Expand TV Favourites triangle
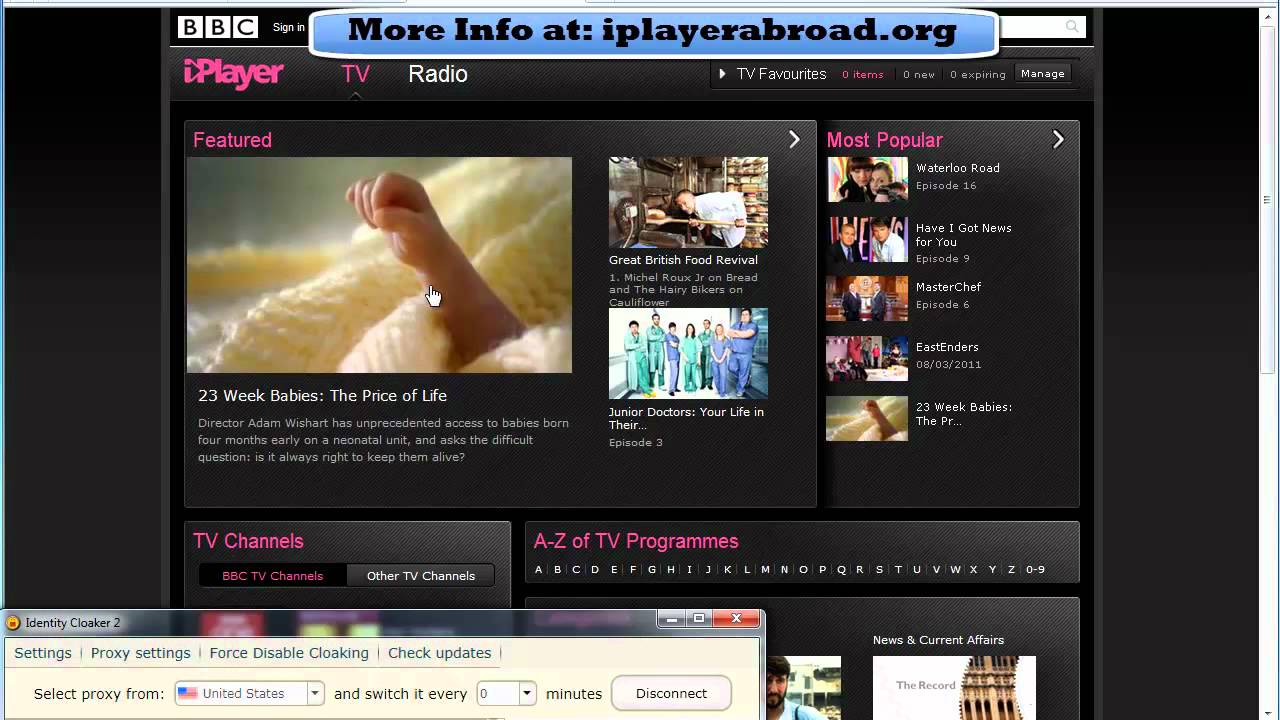 722,74
